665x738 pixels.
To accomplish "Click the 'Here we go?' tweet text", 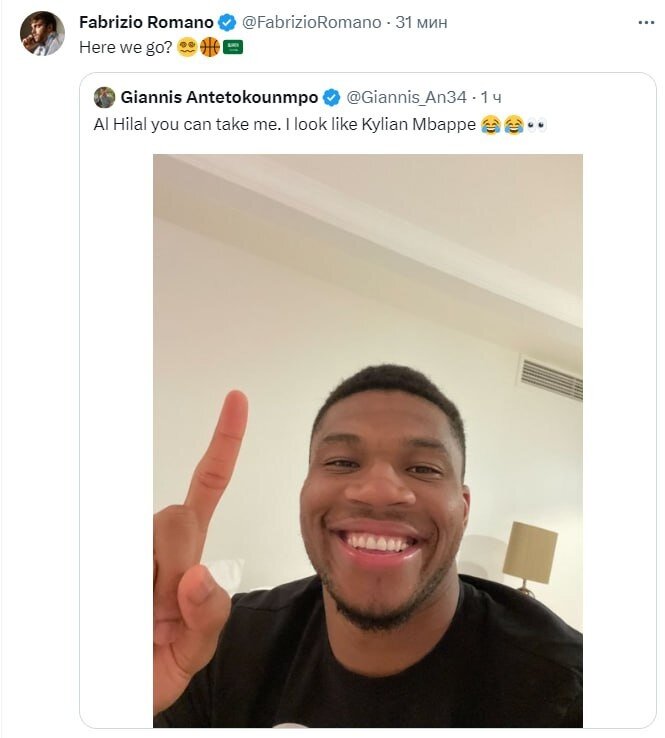I will tap(126, 47).
